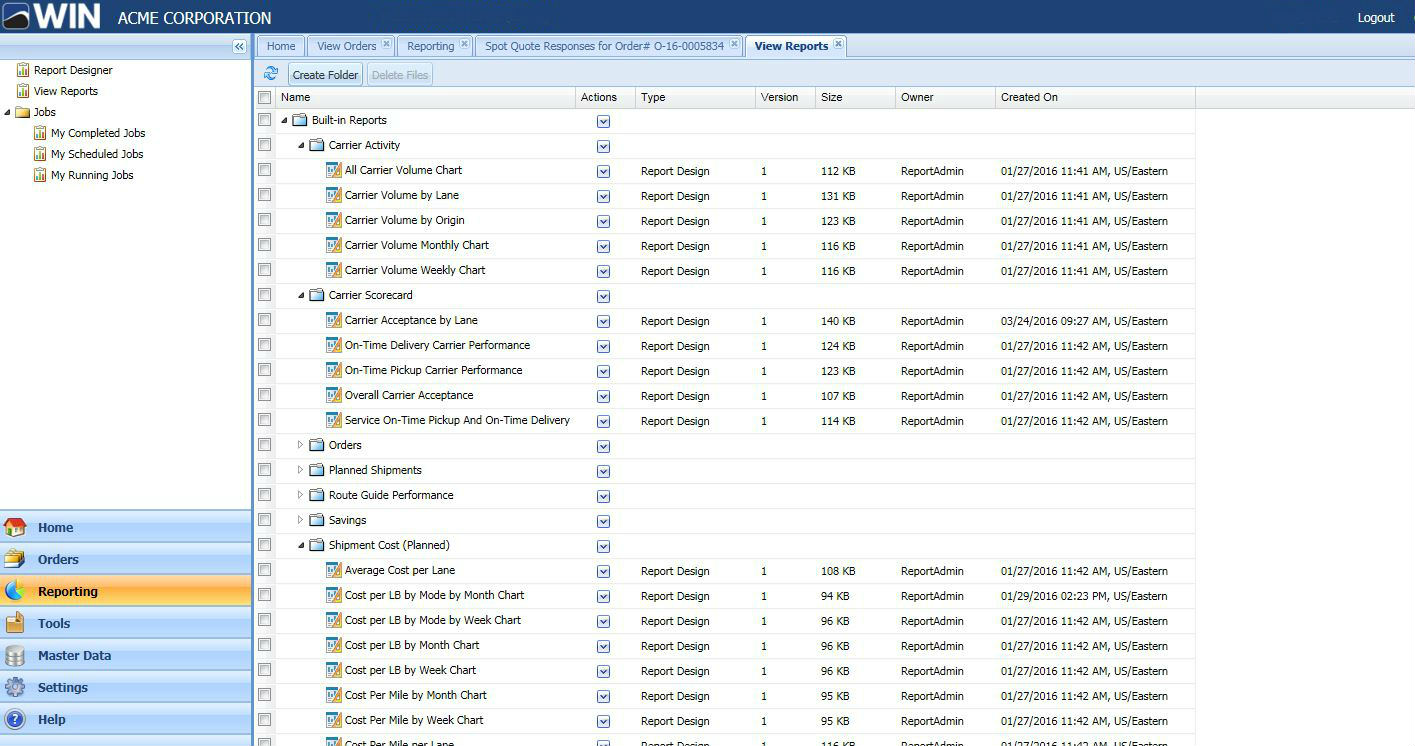Open the Master Data section icon
Viewport: 1415px width, 746px height.
pos(15,656)
